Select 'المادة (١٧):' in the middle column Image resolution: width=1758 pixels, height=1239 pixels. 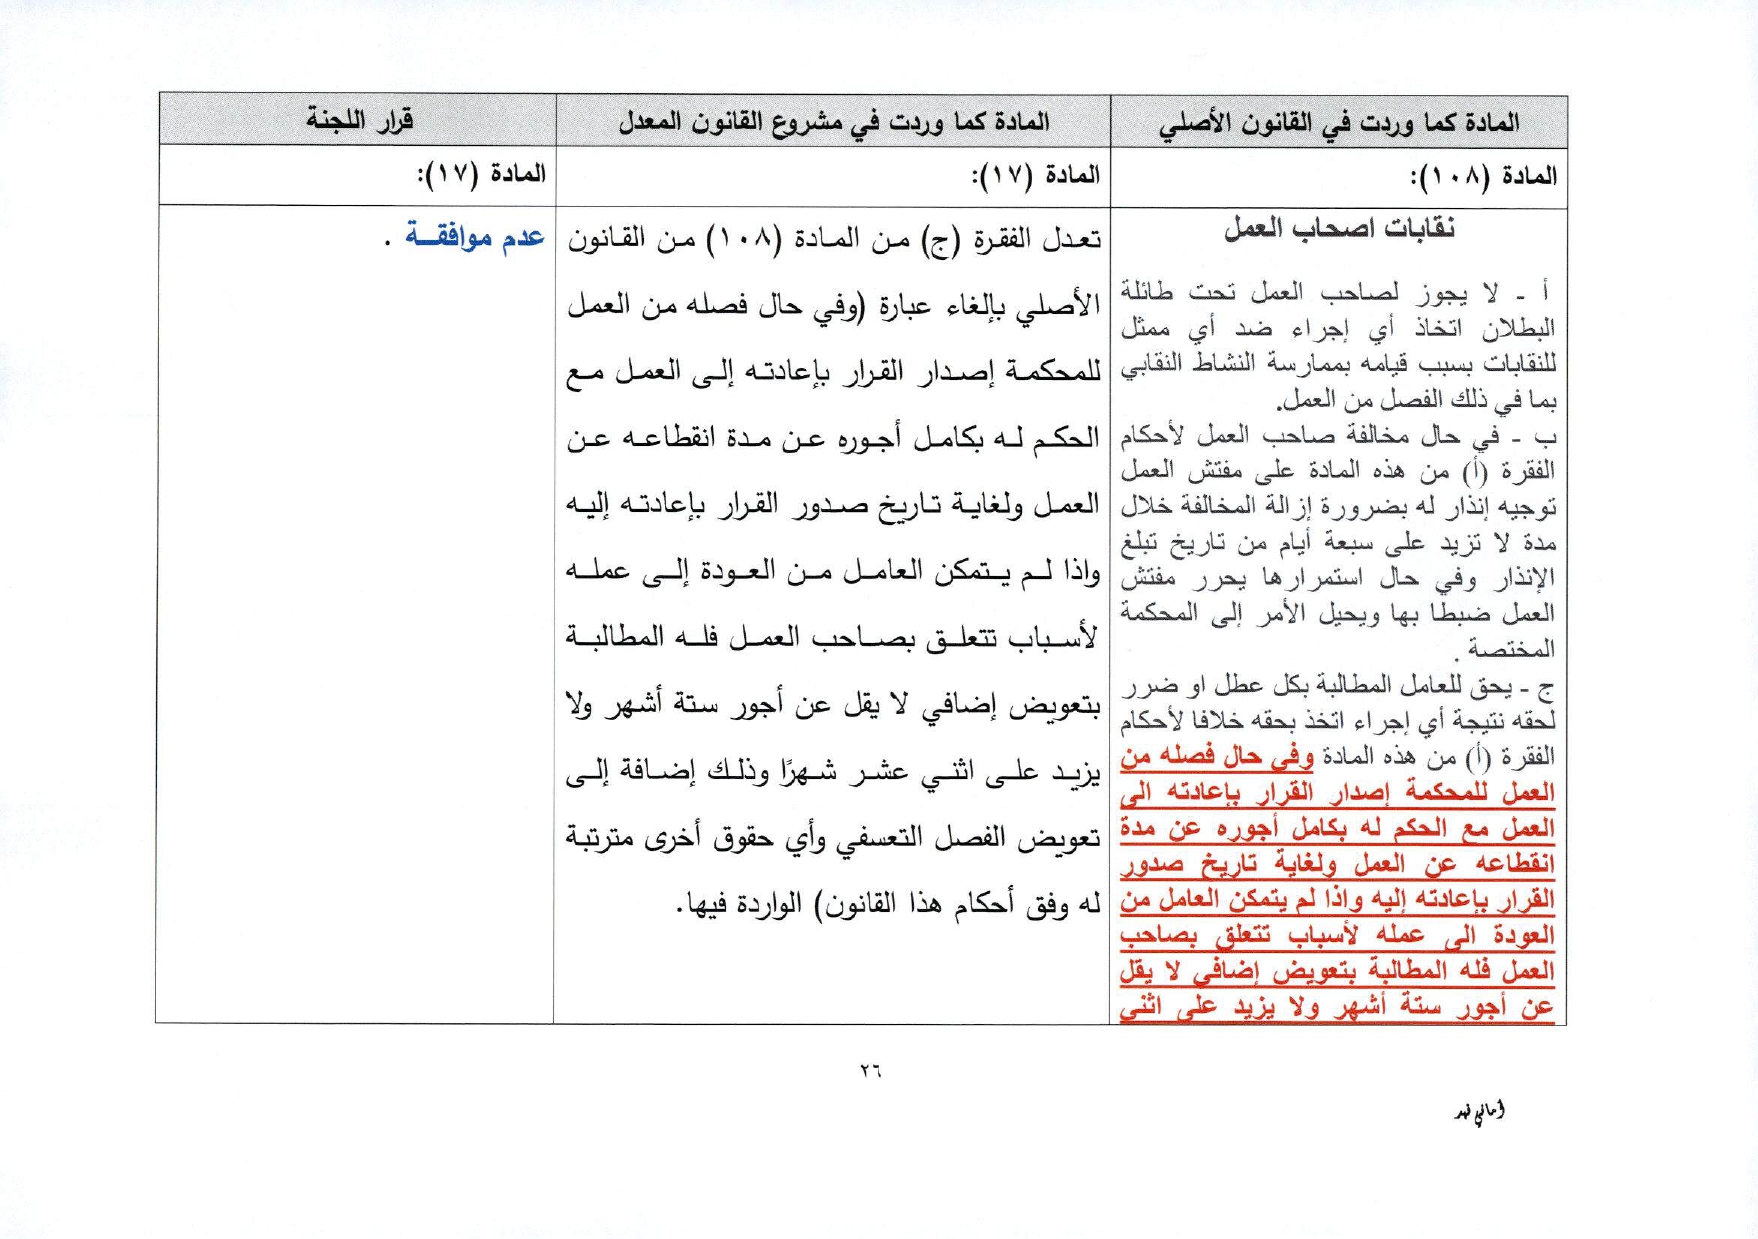1035,176
